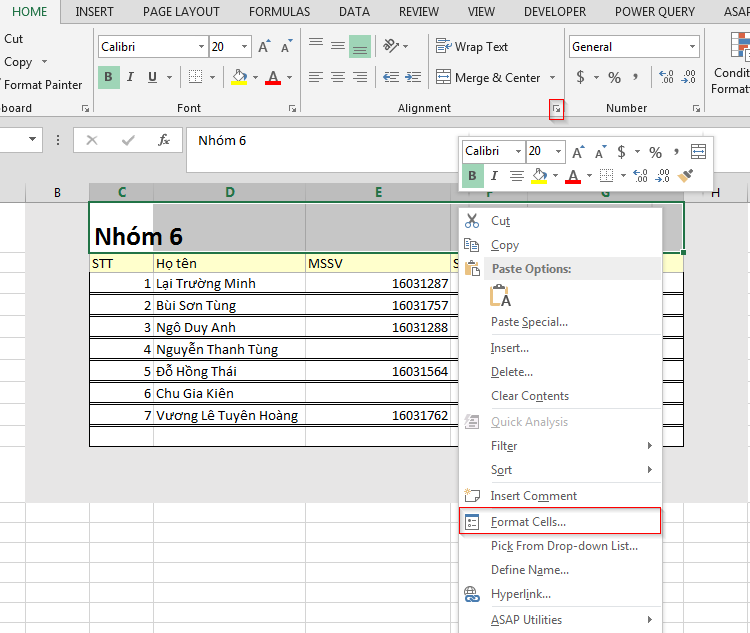The height and width of the screenshot is (633, 750).
Task: Open mini toolbar font name dropdown
Action: [x=518, y=152]
